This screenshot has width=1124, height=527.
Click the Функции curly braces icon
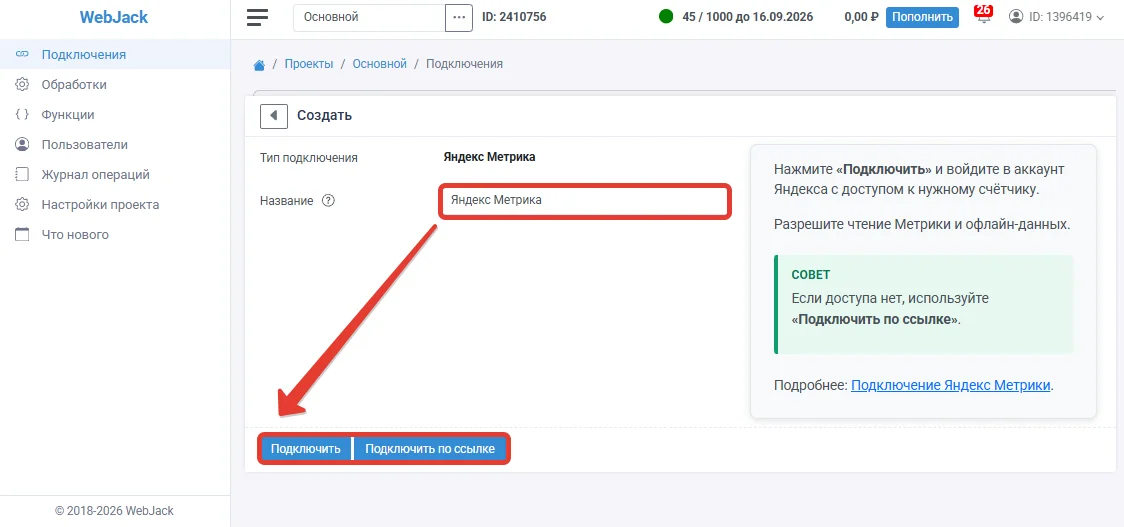(x=22, y=115)
